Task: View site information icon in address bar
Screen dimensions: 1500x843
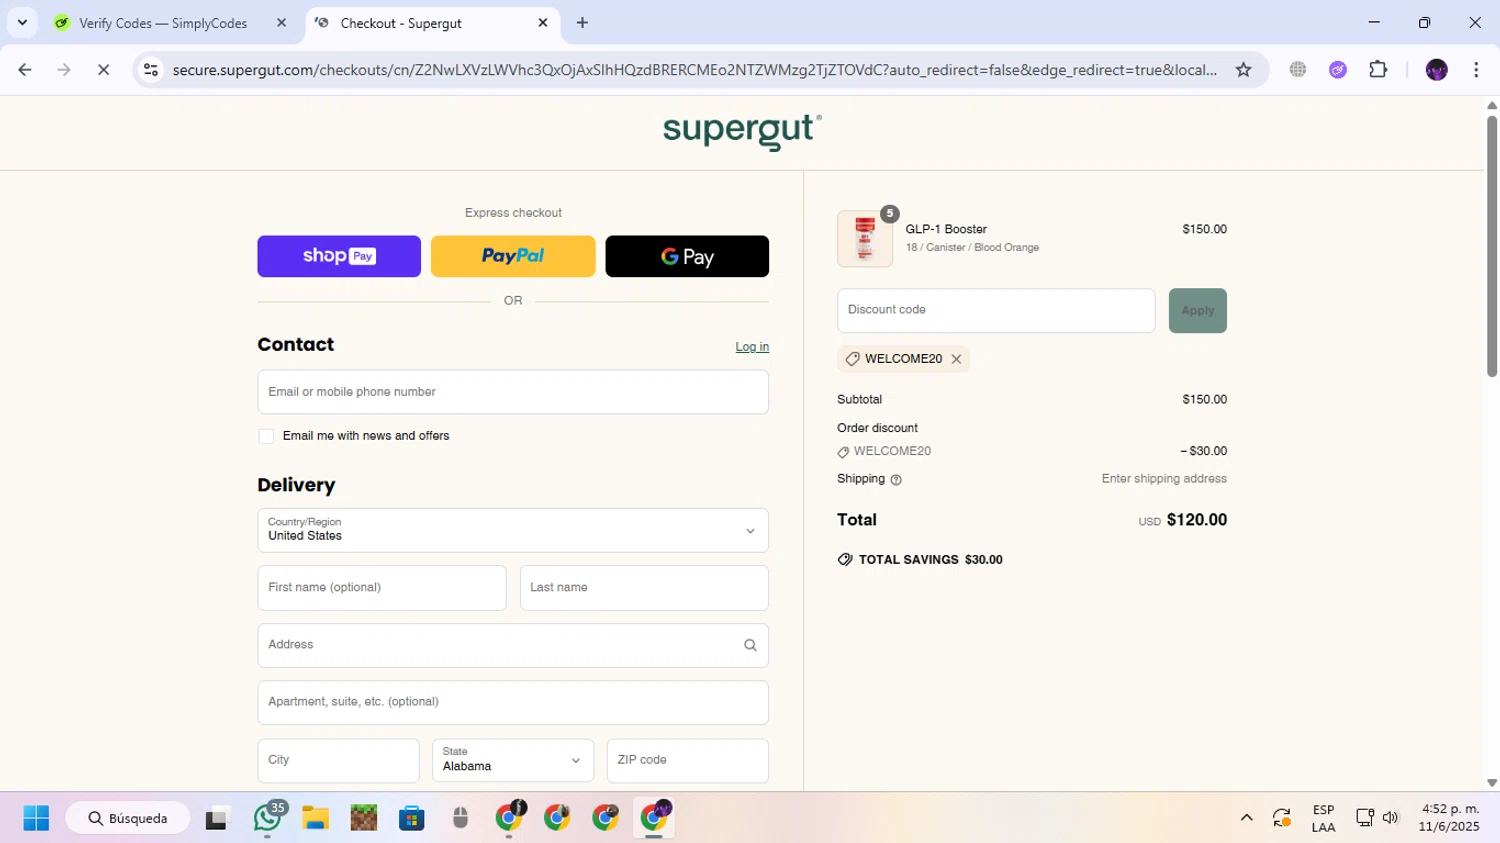Action: (151, 70)
